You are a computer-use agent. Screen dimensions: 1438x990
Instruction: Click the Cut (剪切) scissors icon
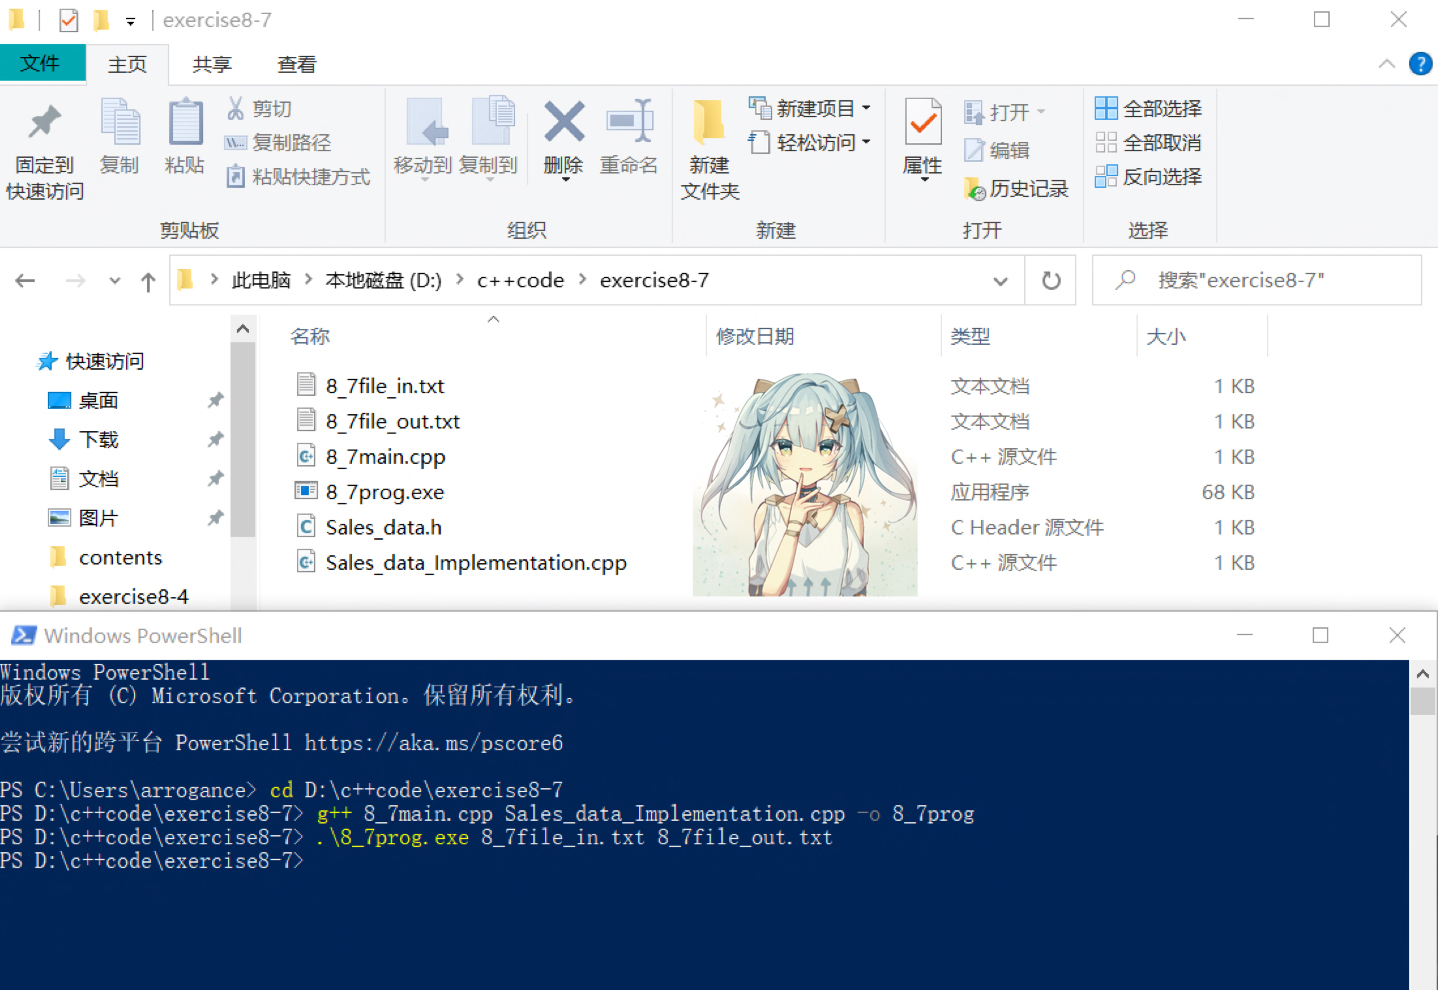click(x=236, y=108)
